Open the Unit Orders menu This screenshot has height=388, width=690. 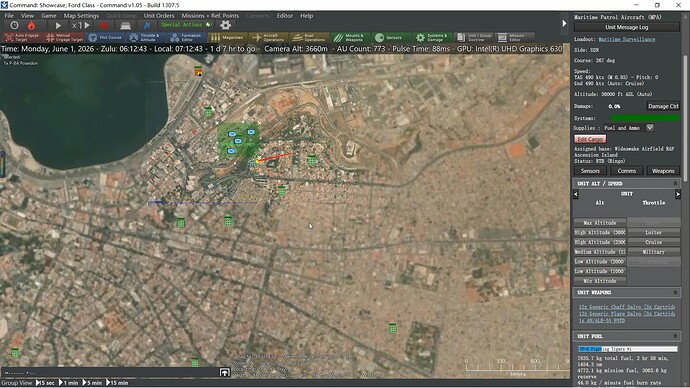click(159, 15)
